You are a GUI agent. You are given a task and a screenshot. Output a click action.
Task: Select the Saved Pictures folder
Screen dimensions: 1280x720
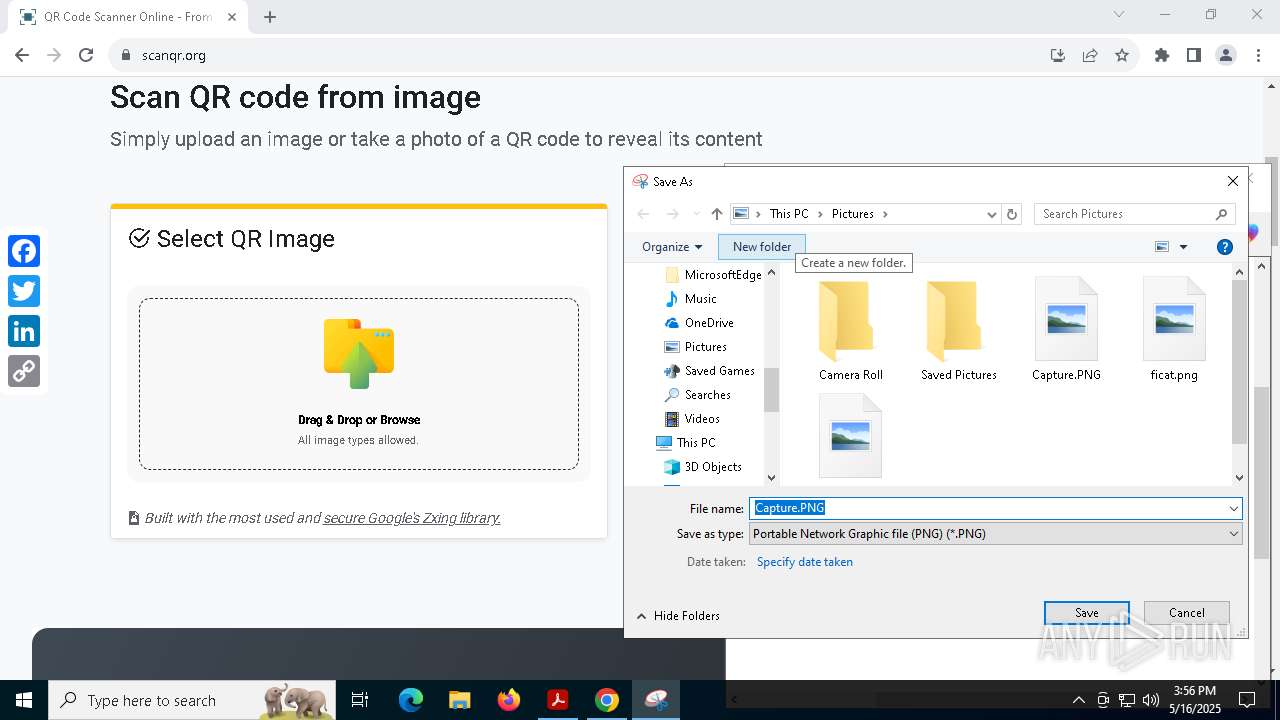click(x=959, y=331)
